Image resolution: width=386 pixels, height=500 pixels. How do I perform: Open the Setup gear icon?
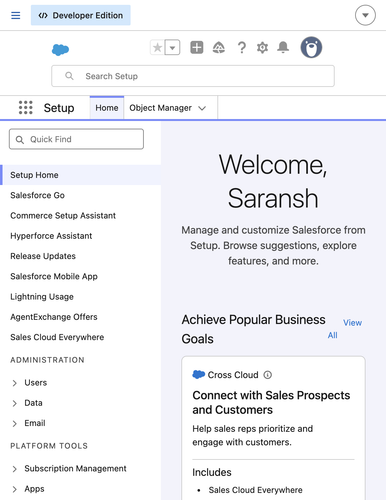click(262, 48)
